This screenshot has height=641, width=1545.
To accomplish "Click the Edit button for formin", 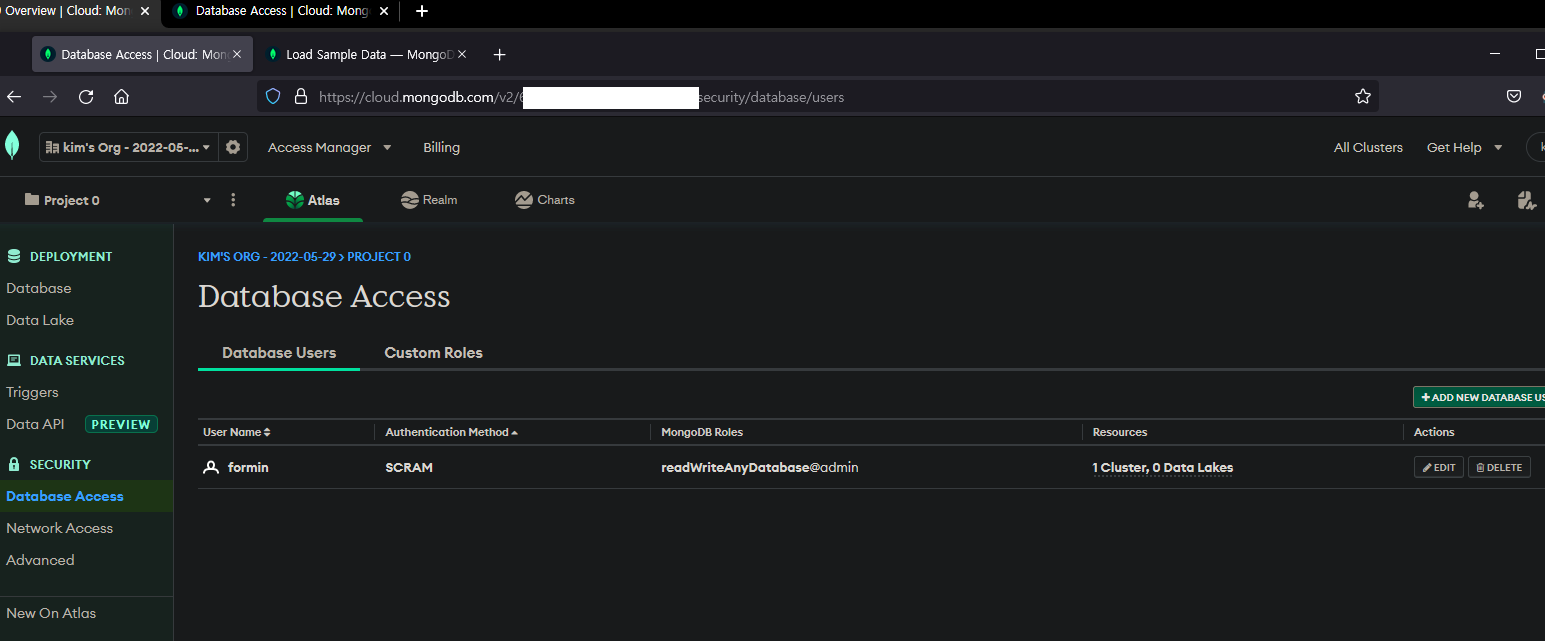I will (x=1439, y=467).
